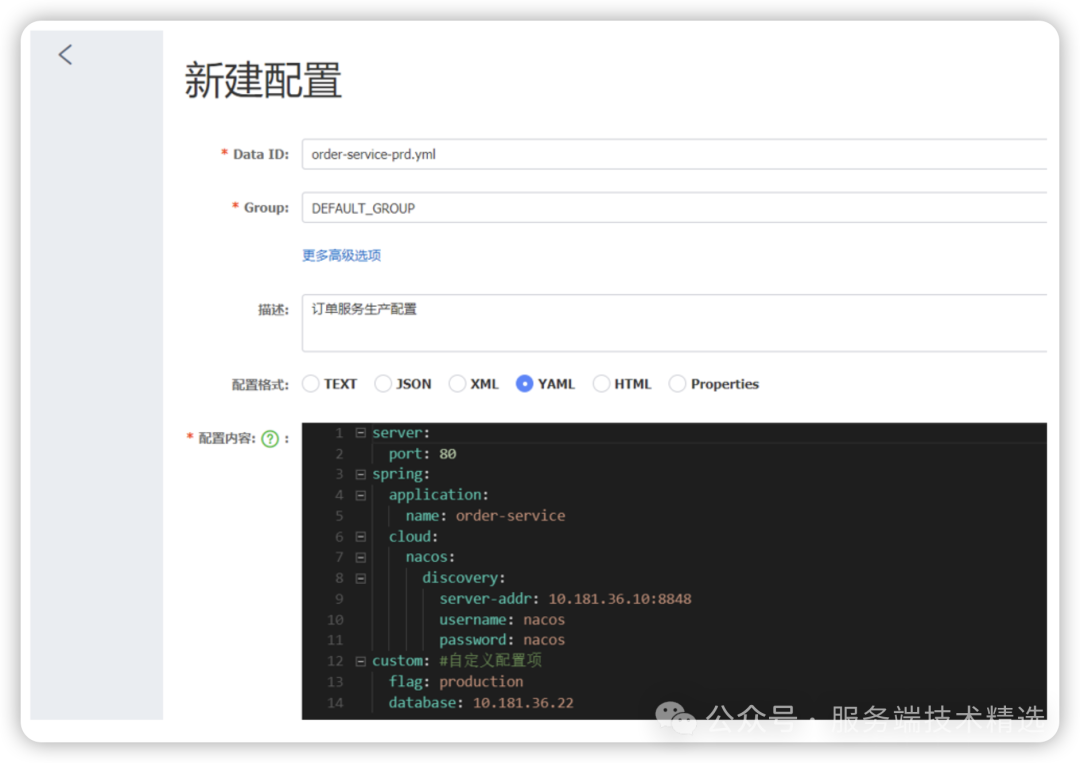Viewport: 1080px width, 763px height.
Task: Choose the XML format option
Action: (x=457, y=384)
